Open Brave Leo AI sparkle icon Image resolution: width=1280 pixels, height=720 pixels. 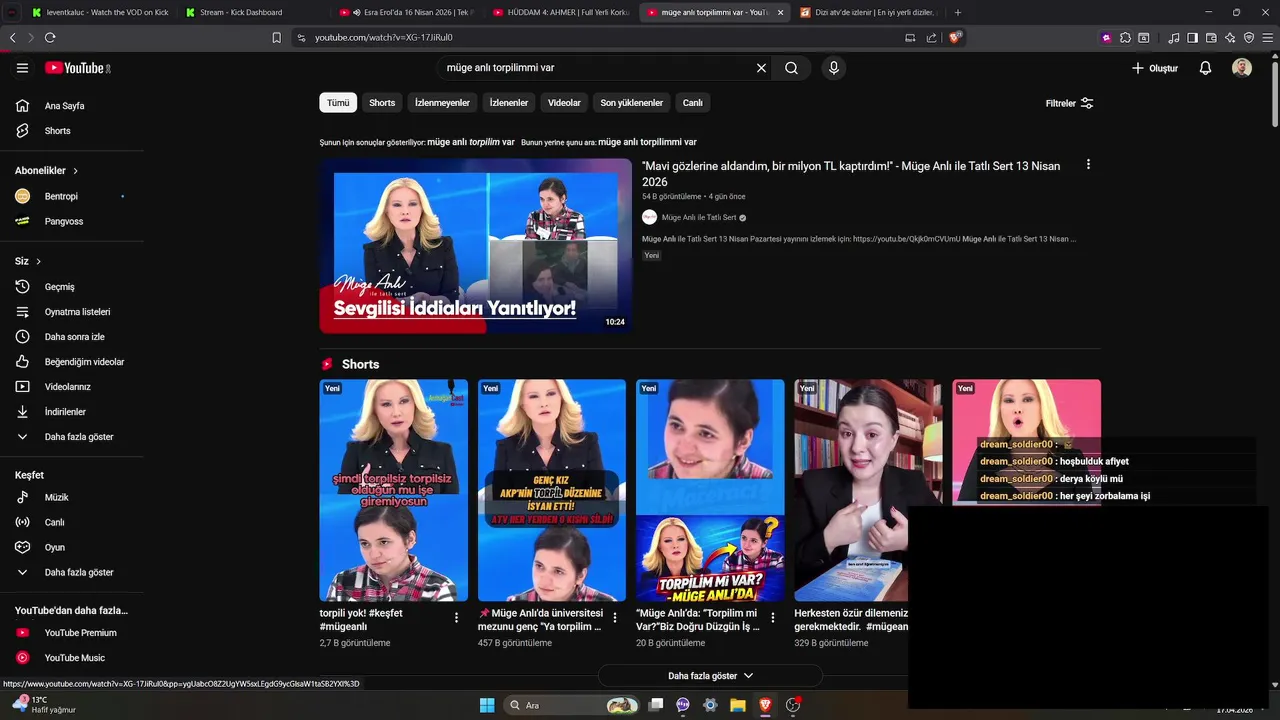pyautogui.click(x=1230, y=37)
